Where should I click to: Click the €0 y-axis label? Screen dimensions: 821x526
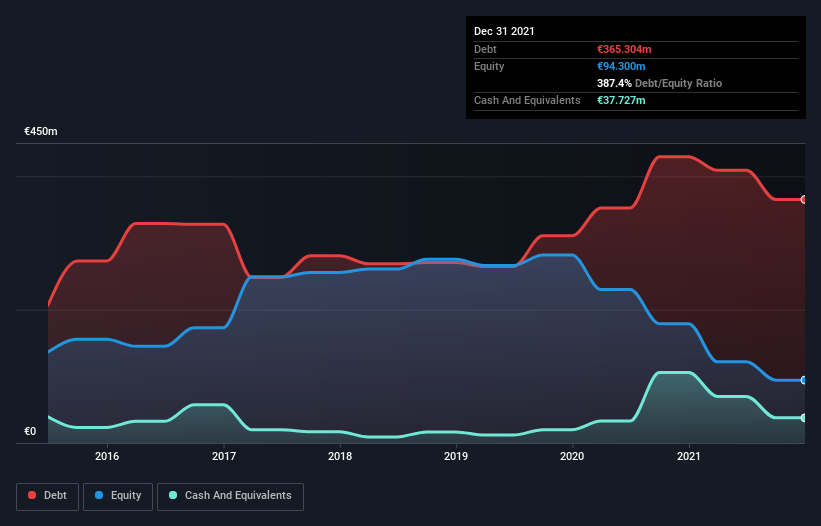(30, 431)
